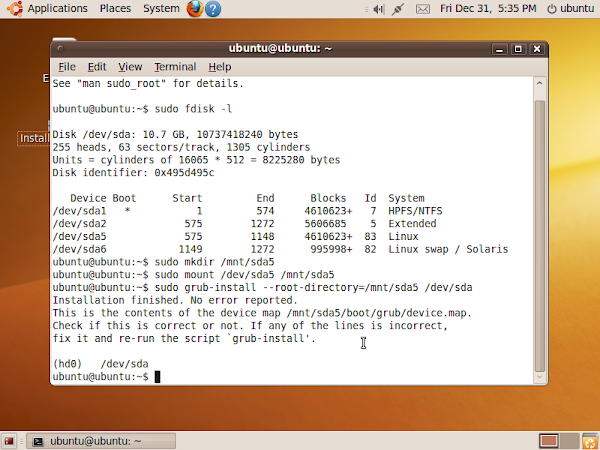600x450 pixels.
Task: Switch to the second workspace
Action: click(x=569, y=441)
